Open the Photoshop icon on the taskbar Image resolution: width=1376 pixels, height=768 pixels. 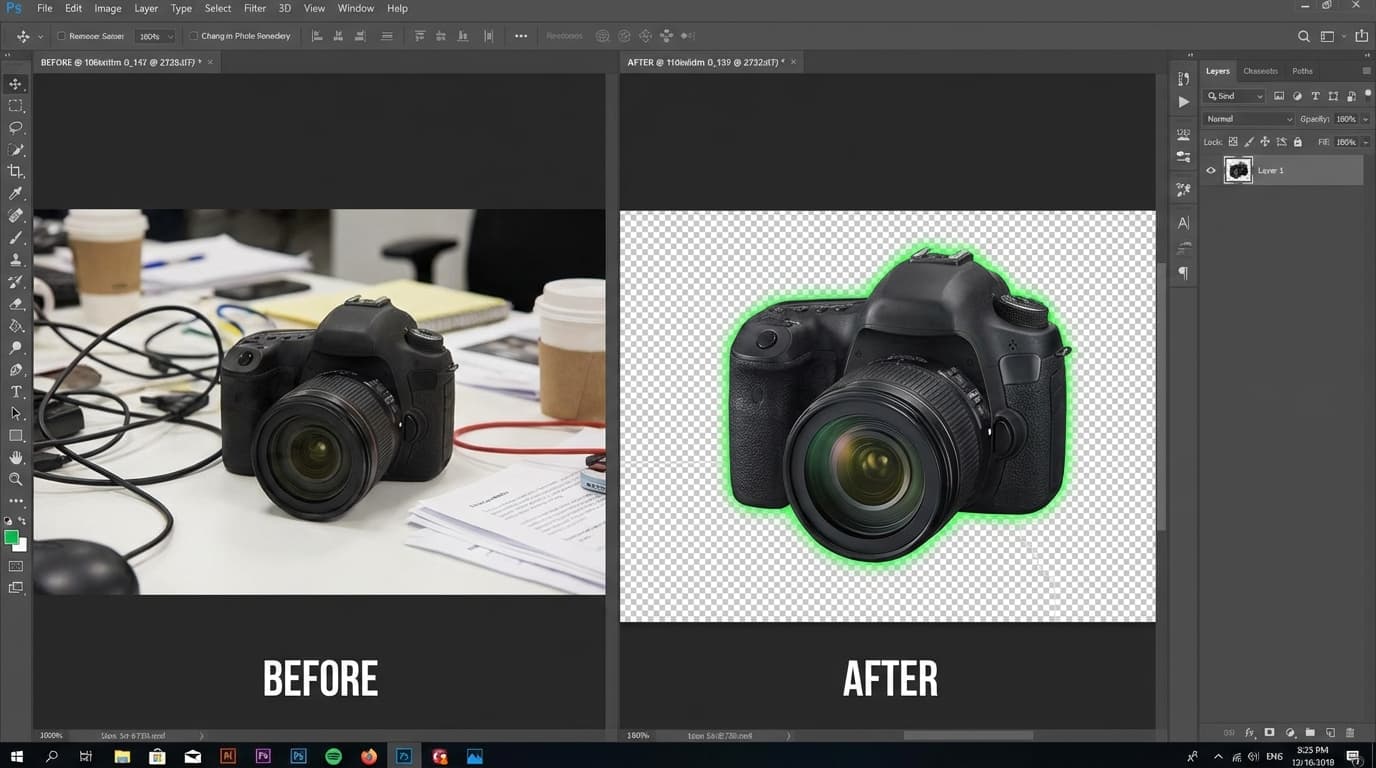tap(297, 756)
